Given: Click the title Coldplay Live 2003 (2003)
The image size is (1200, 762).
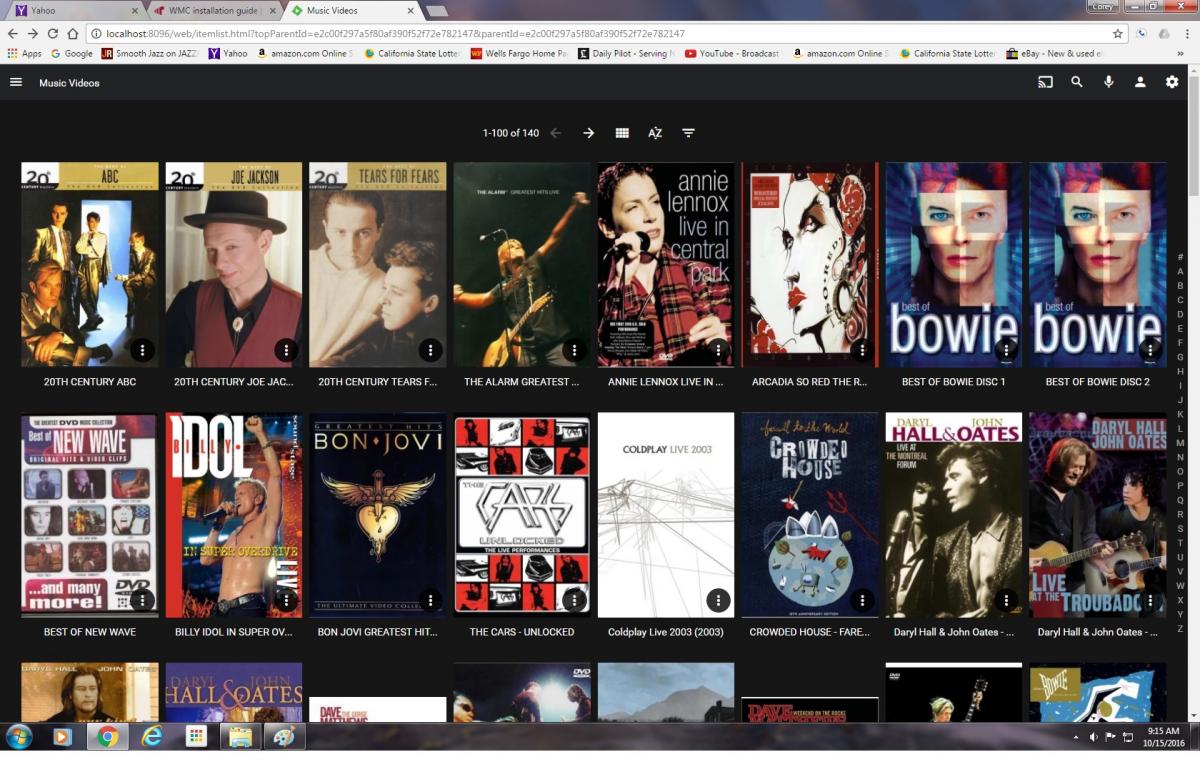Looking at the screenshot, I should tap(666, 632).
